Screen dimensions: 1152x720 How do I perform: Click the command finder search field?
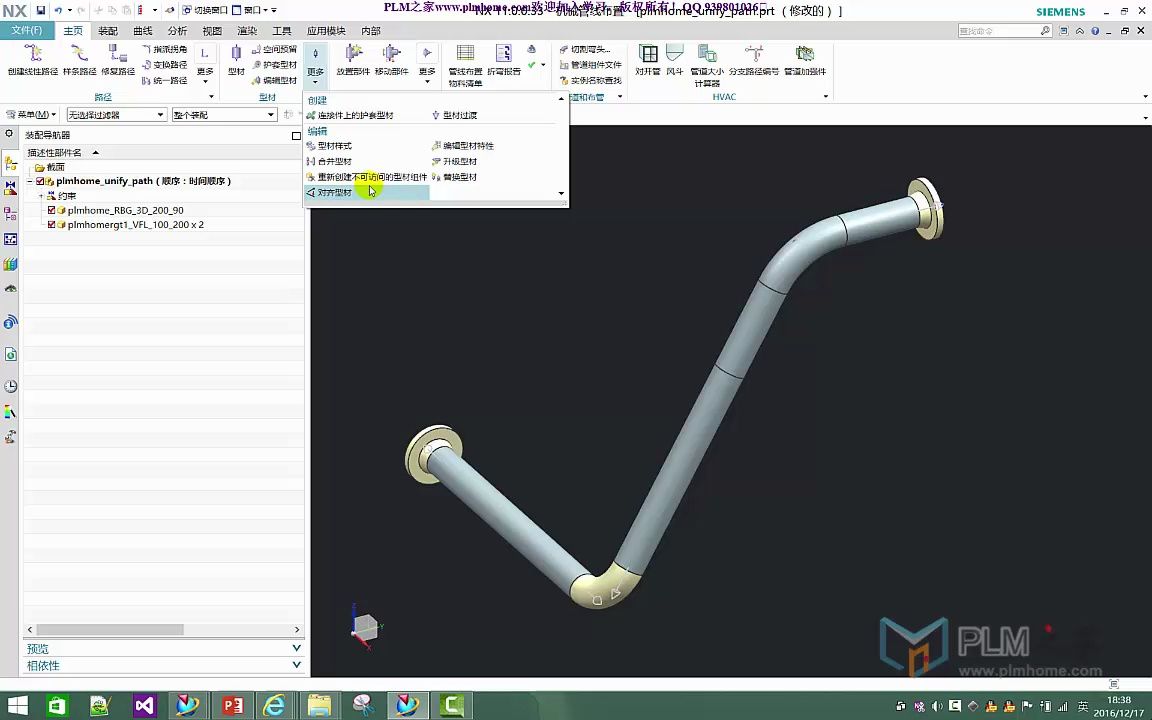click(x=1004, y=31)
